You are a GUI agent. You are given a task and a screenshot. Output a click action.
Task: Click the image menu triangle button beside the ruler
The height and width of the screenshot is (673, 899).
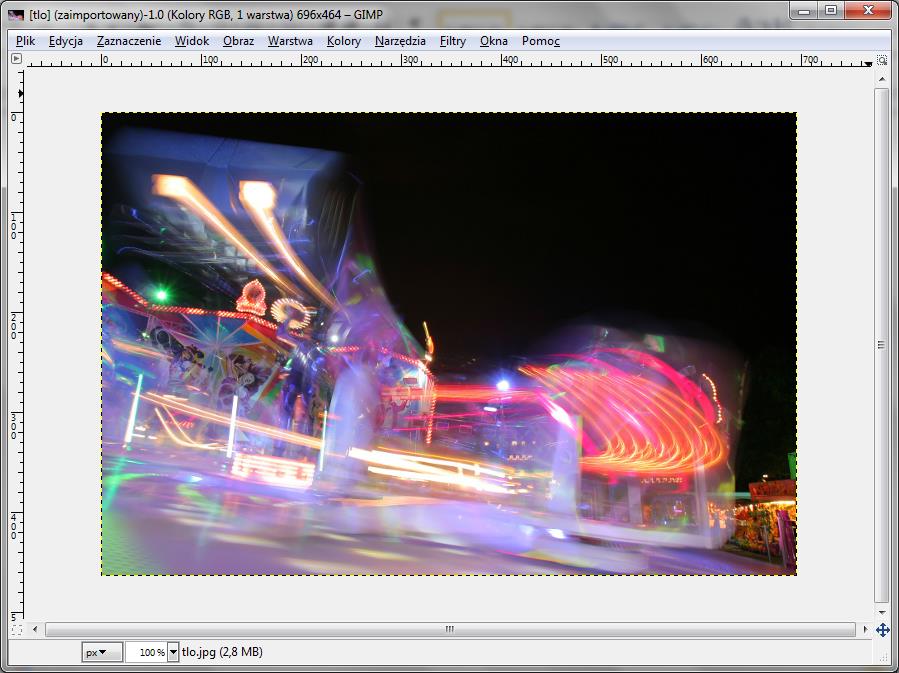[17, 58]
